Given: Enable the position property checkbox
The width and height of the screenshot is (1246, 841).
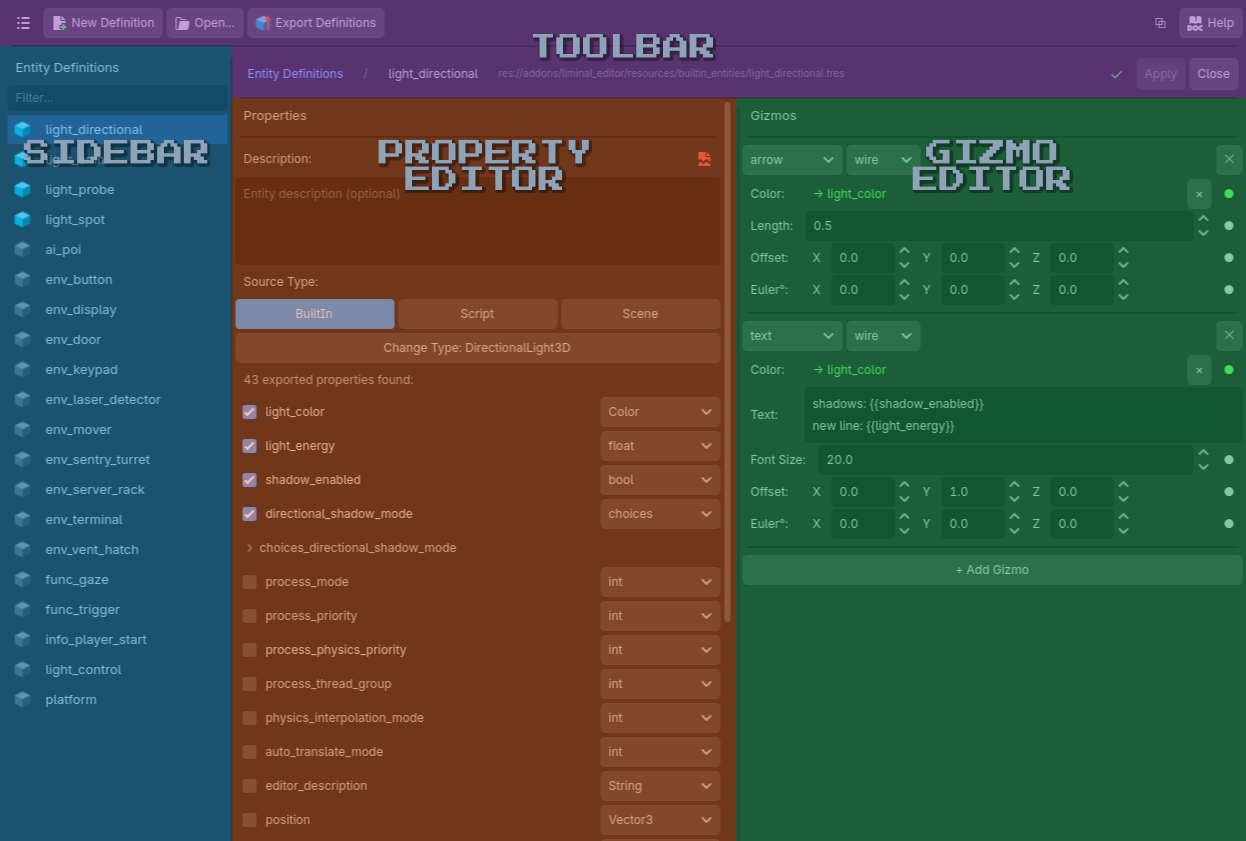Looking at the screenshot, I should pyautogui.click(x=250, y=820).
